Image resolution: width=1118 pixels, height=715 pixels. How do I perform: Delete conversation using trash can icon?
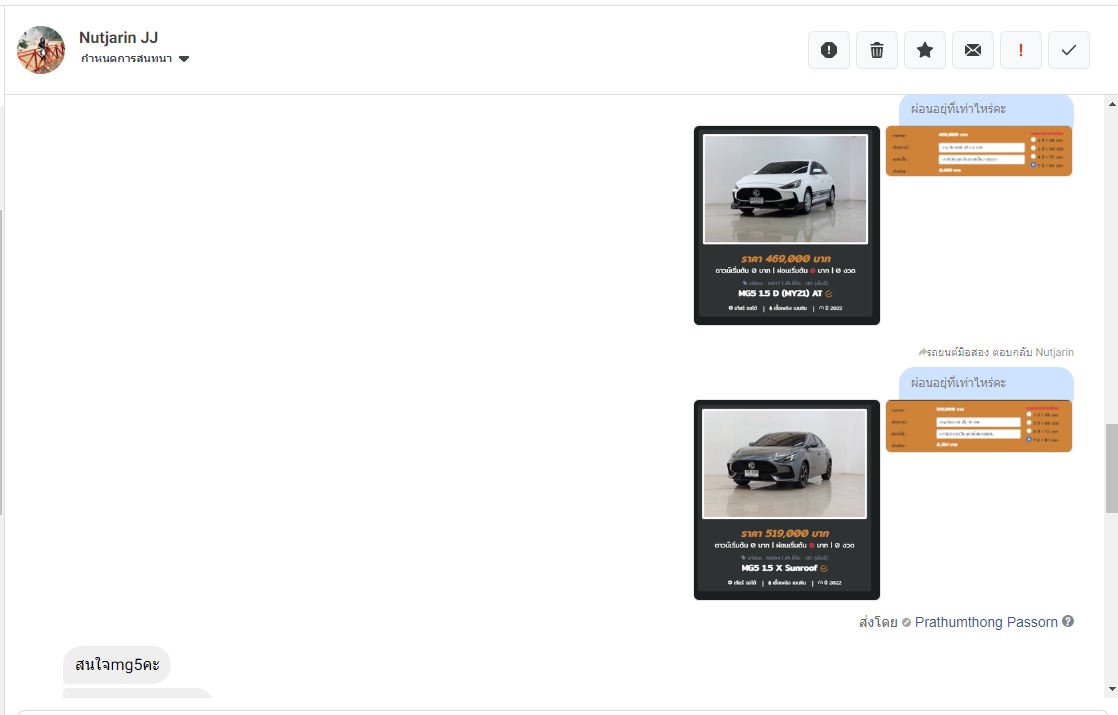click(x=877, y=50)
